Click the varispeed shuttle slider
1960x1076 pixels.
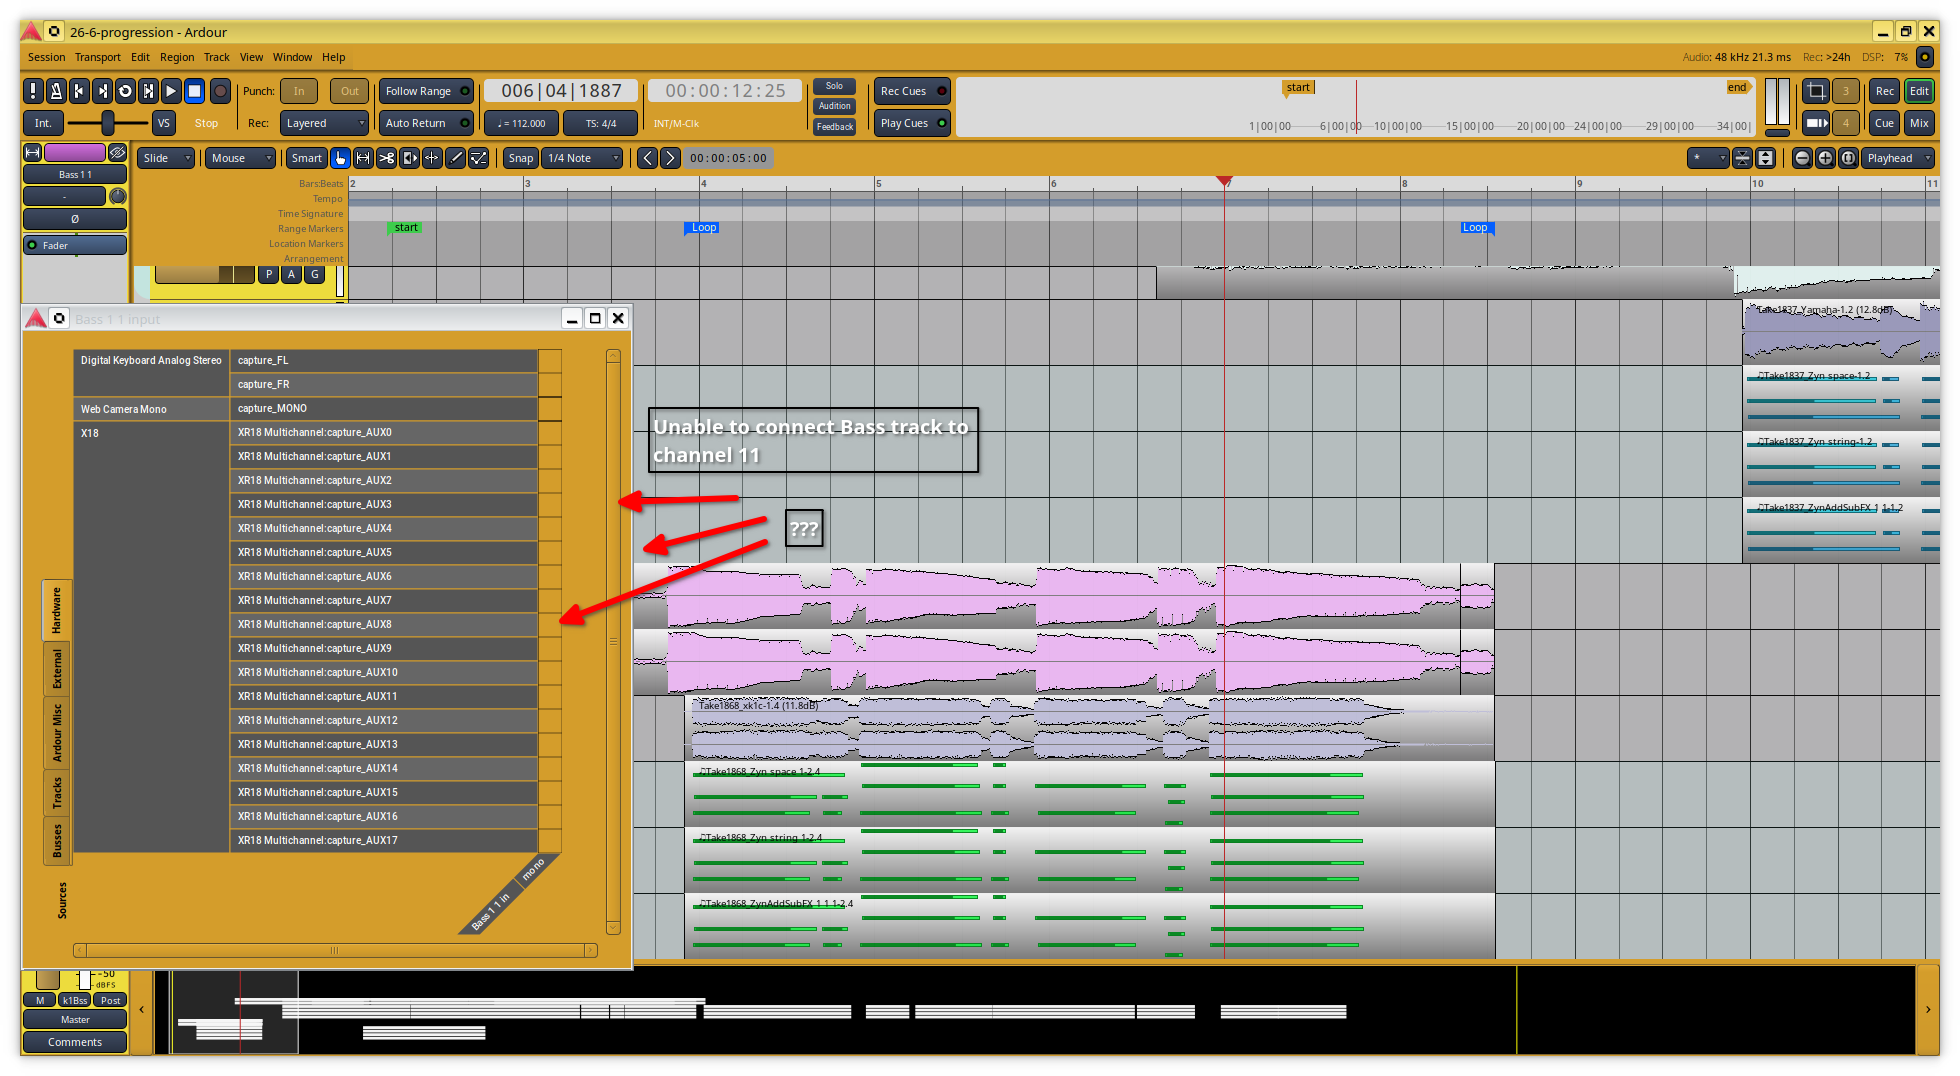pos(108,123)
